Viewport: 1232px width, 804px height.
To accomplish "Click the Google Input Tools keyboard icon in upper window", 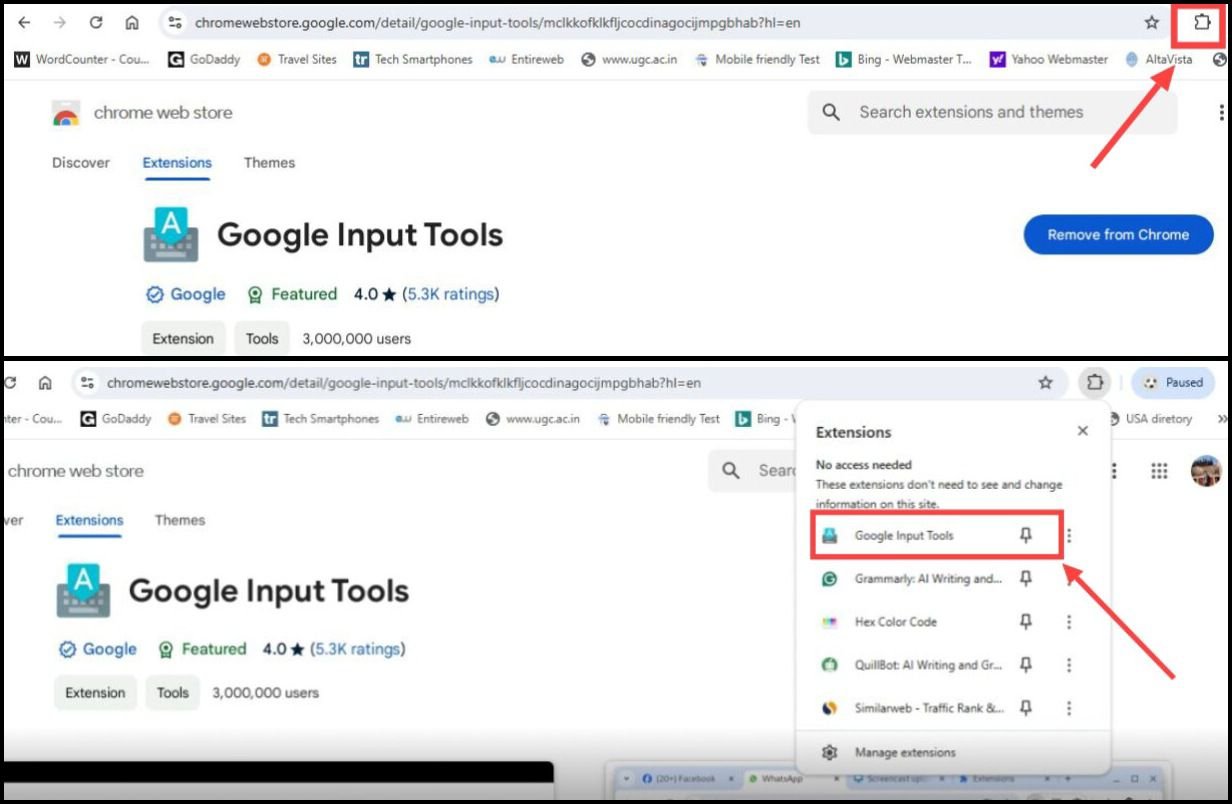I will [171, 236].
